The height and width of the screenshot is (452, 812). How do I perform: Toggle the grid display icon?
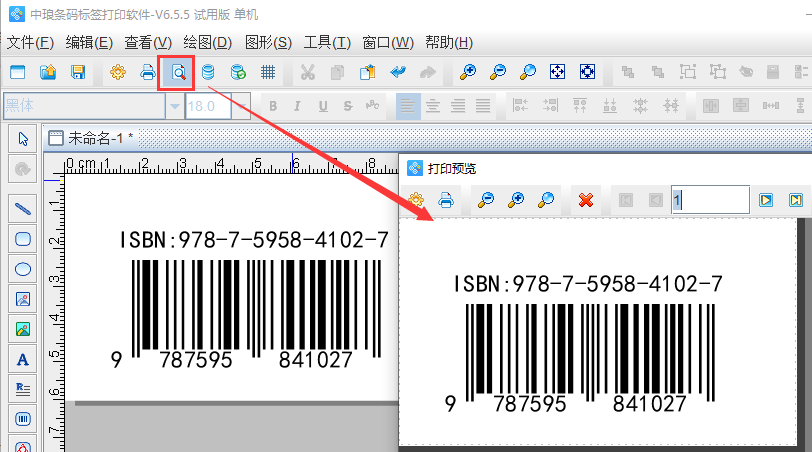[268, 72]
